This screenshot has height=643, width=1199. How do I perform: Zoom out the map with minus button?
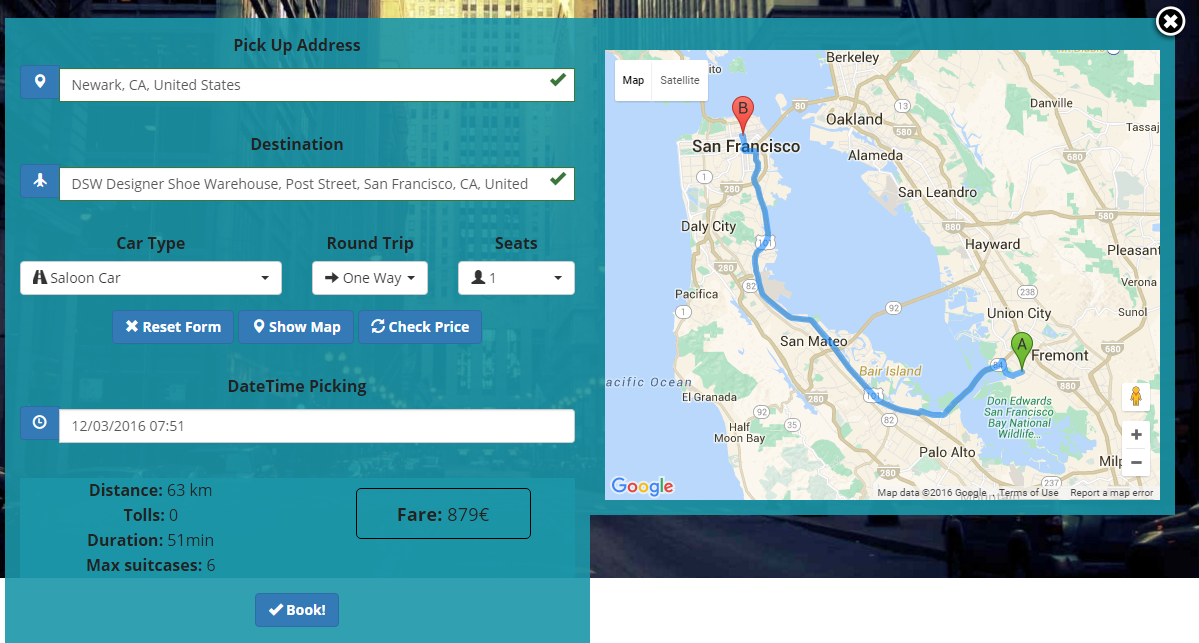pyautogui.click(x=1136, y=463)
